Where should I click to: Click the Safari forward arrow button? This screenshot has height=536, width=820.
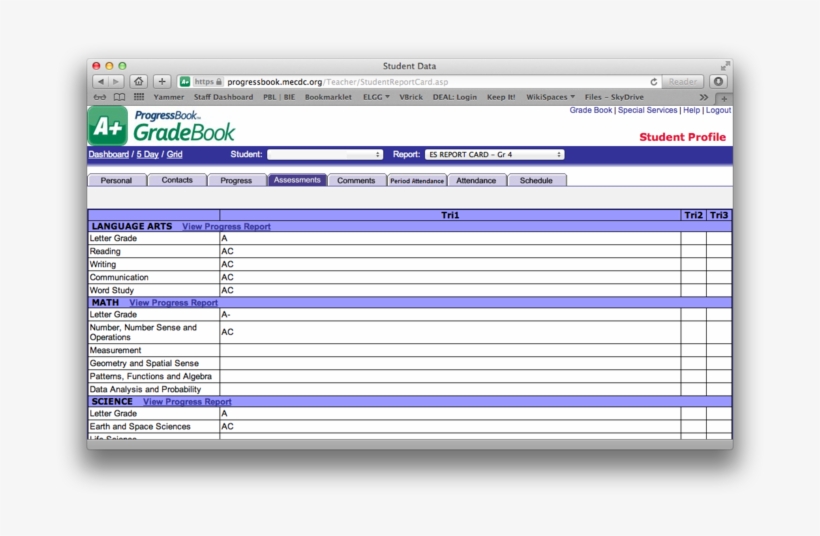[x=116, y=82]
